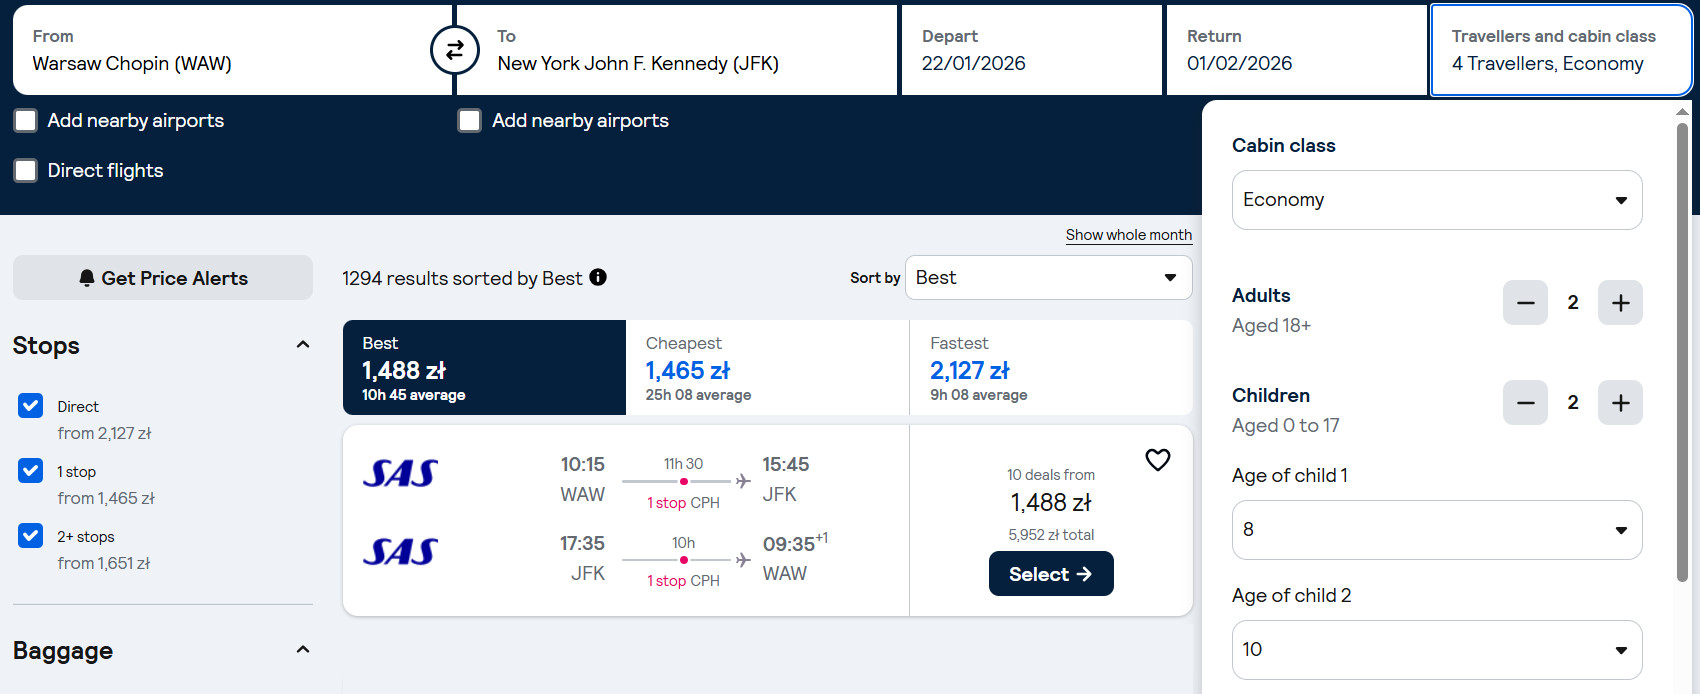The height and width of the screenshot is (694, 1700).
Task: Switch to the Cheapest tab
Action: tap(767, 368)
